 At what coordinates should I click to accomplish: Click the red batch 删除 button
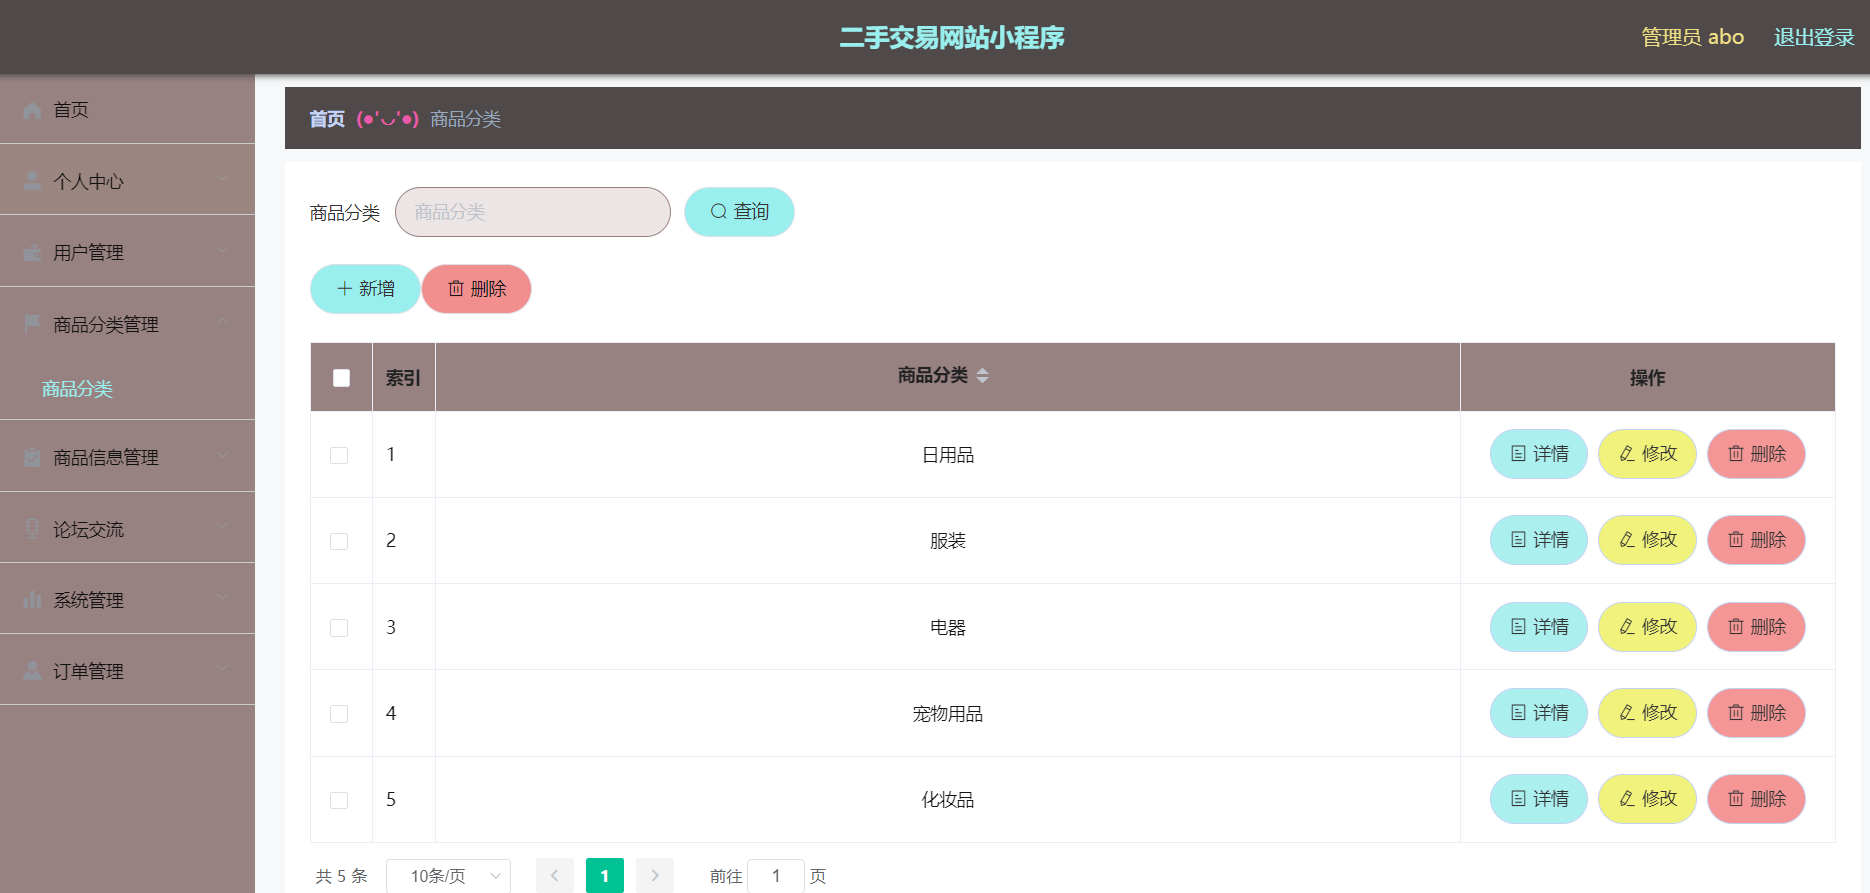(x=476, y=289)
